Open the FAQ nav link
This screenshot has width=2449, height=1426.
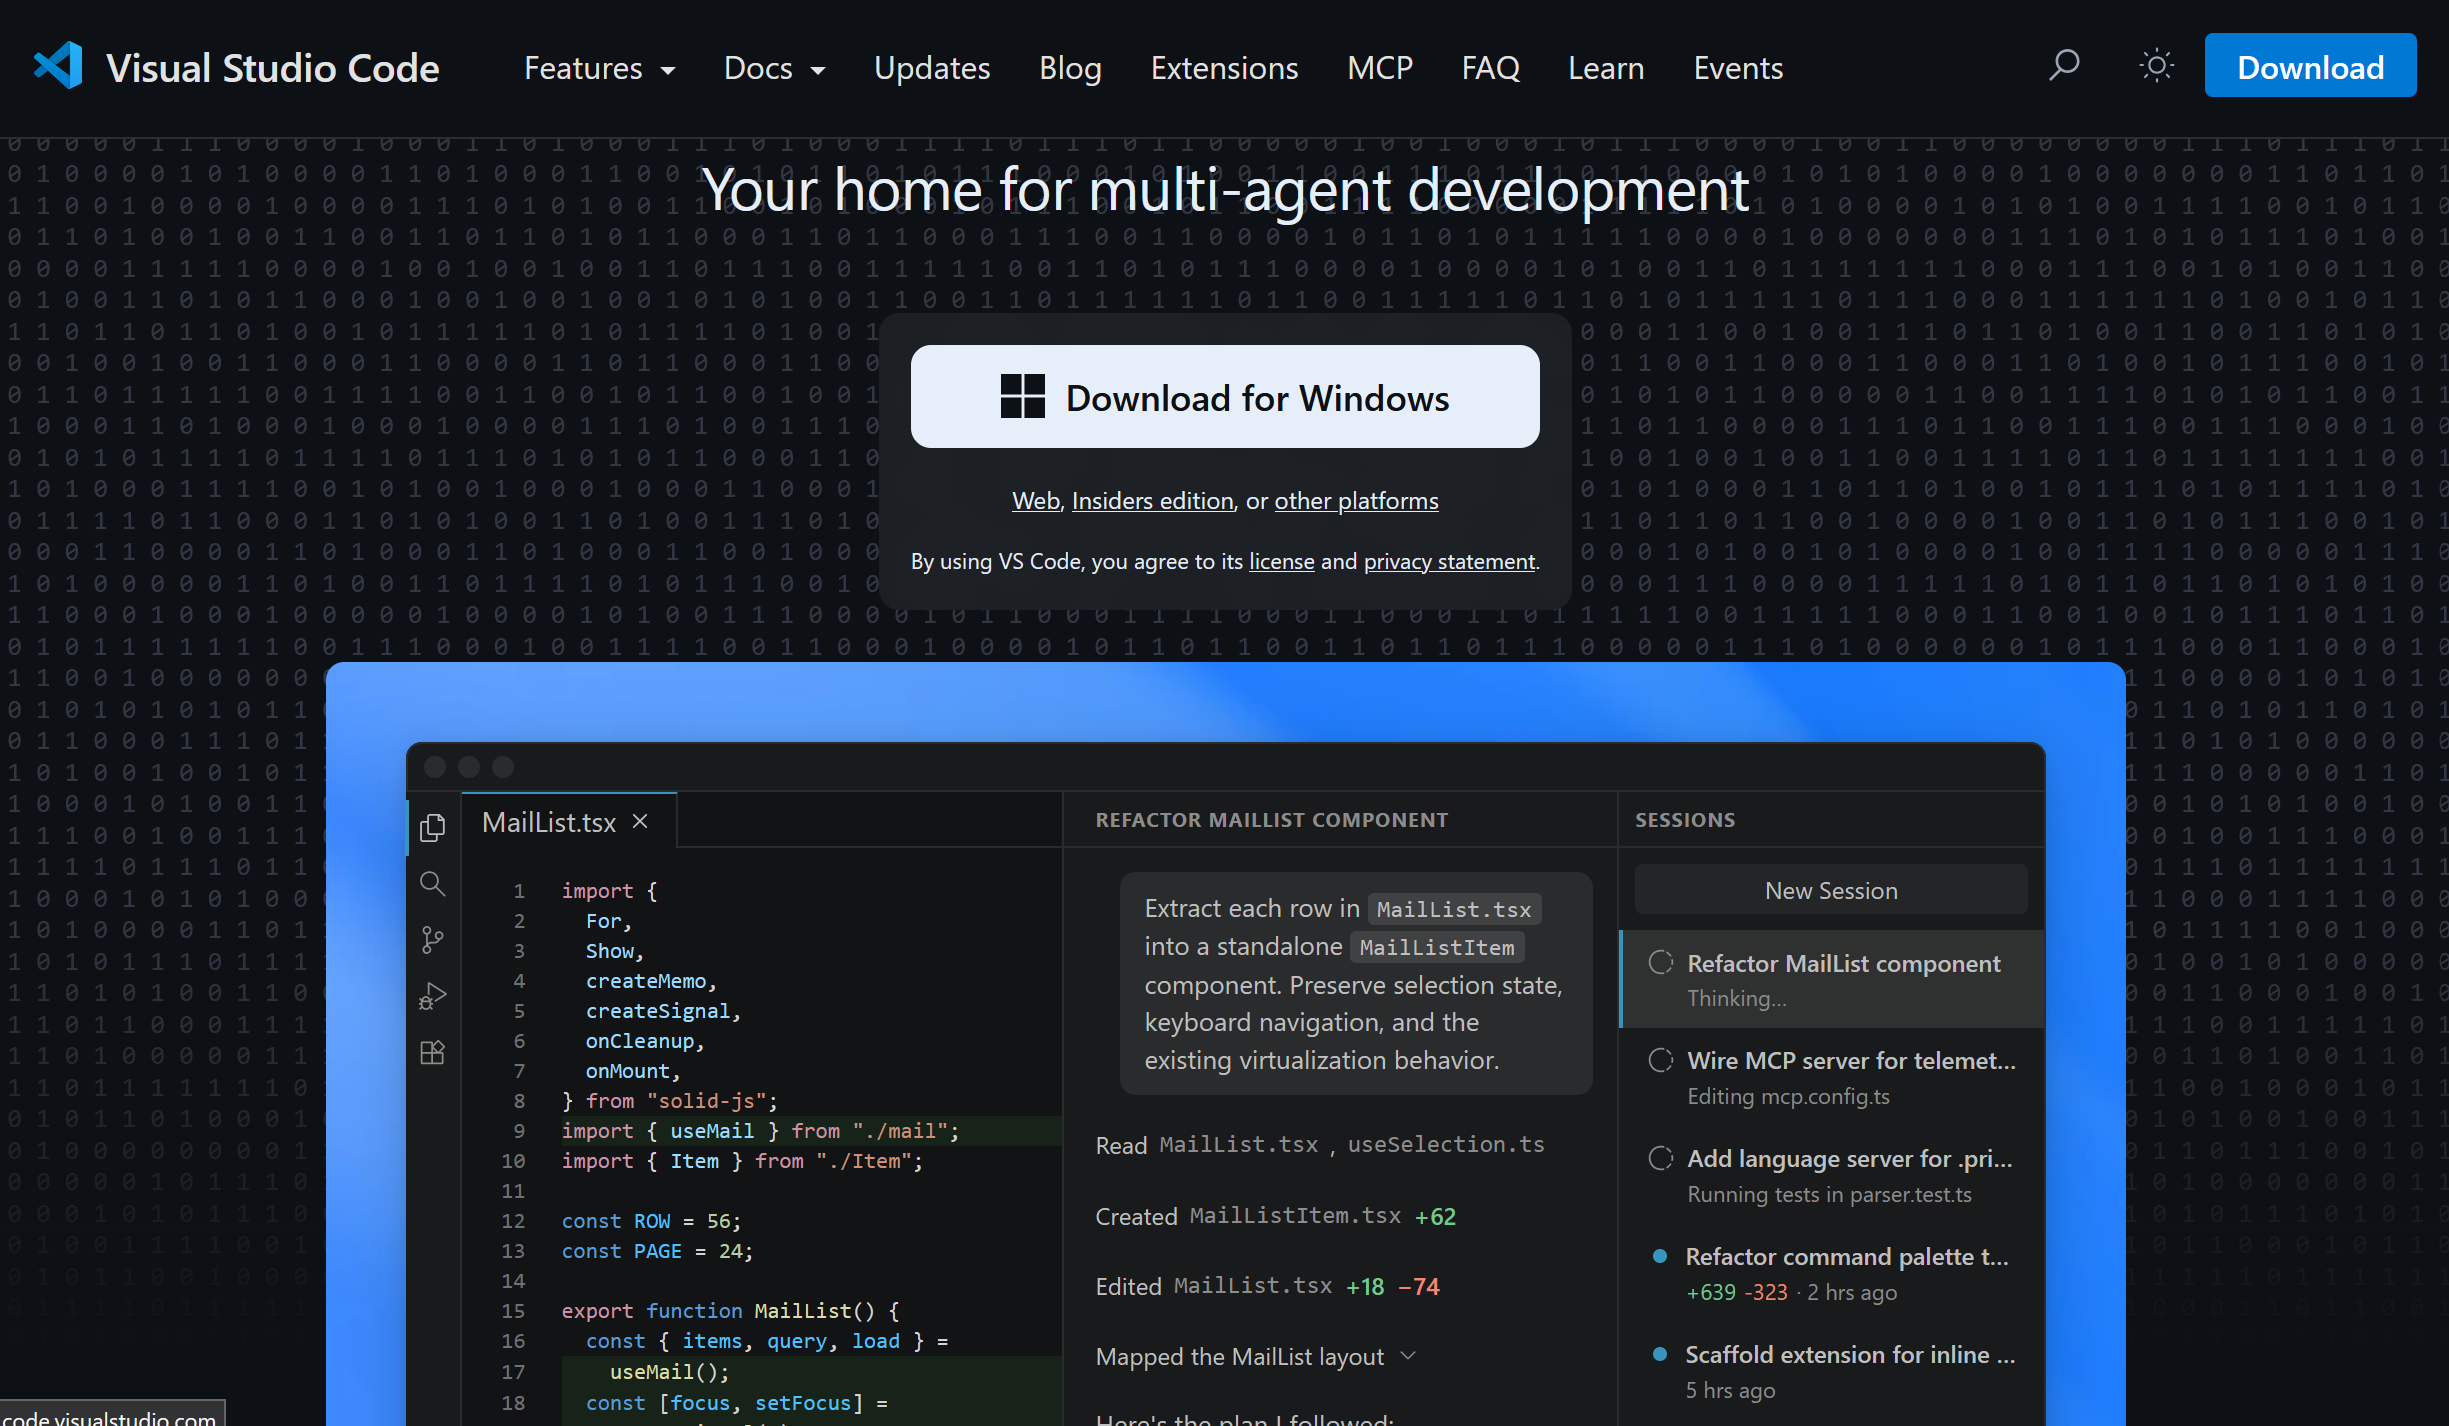1490,68
